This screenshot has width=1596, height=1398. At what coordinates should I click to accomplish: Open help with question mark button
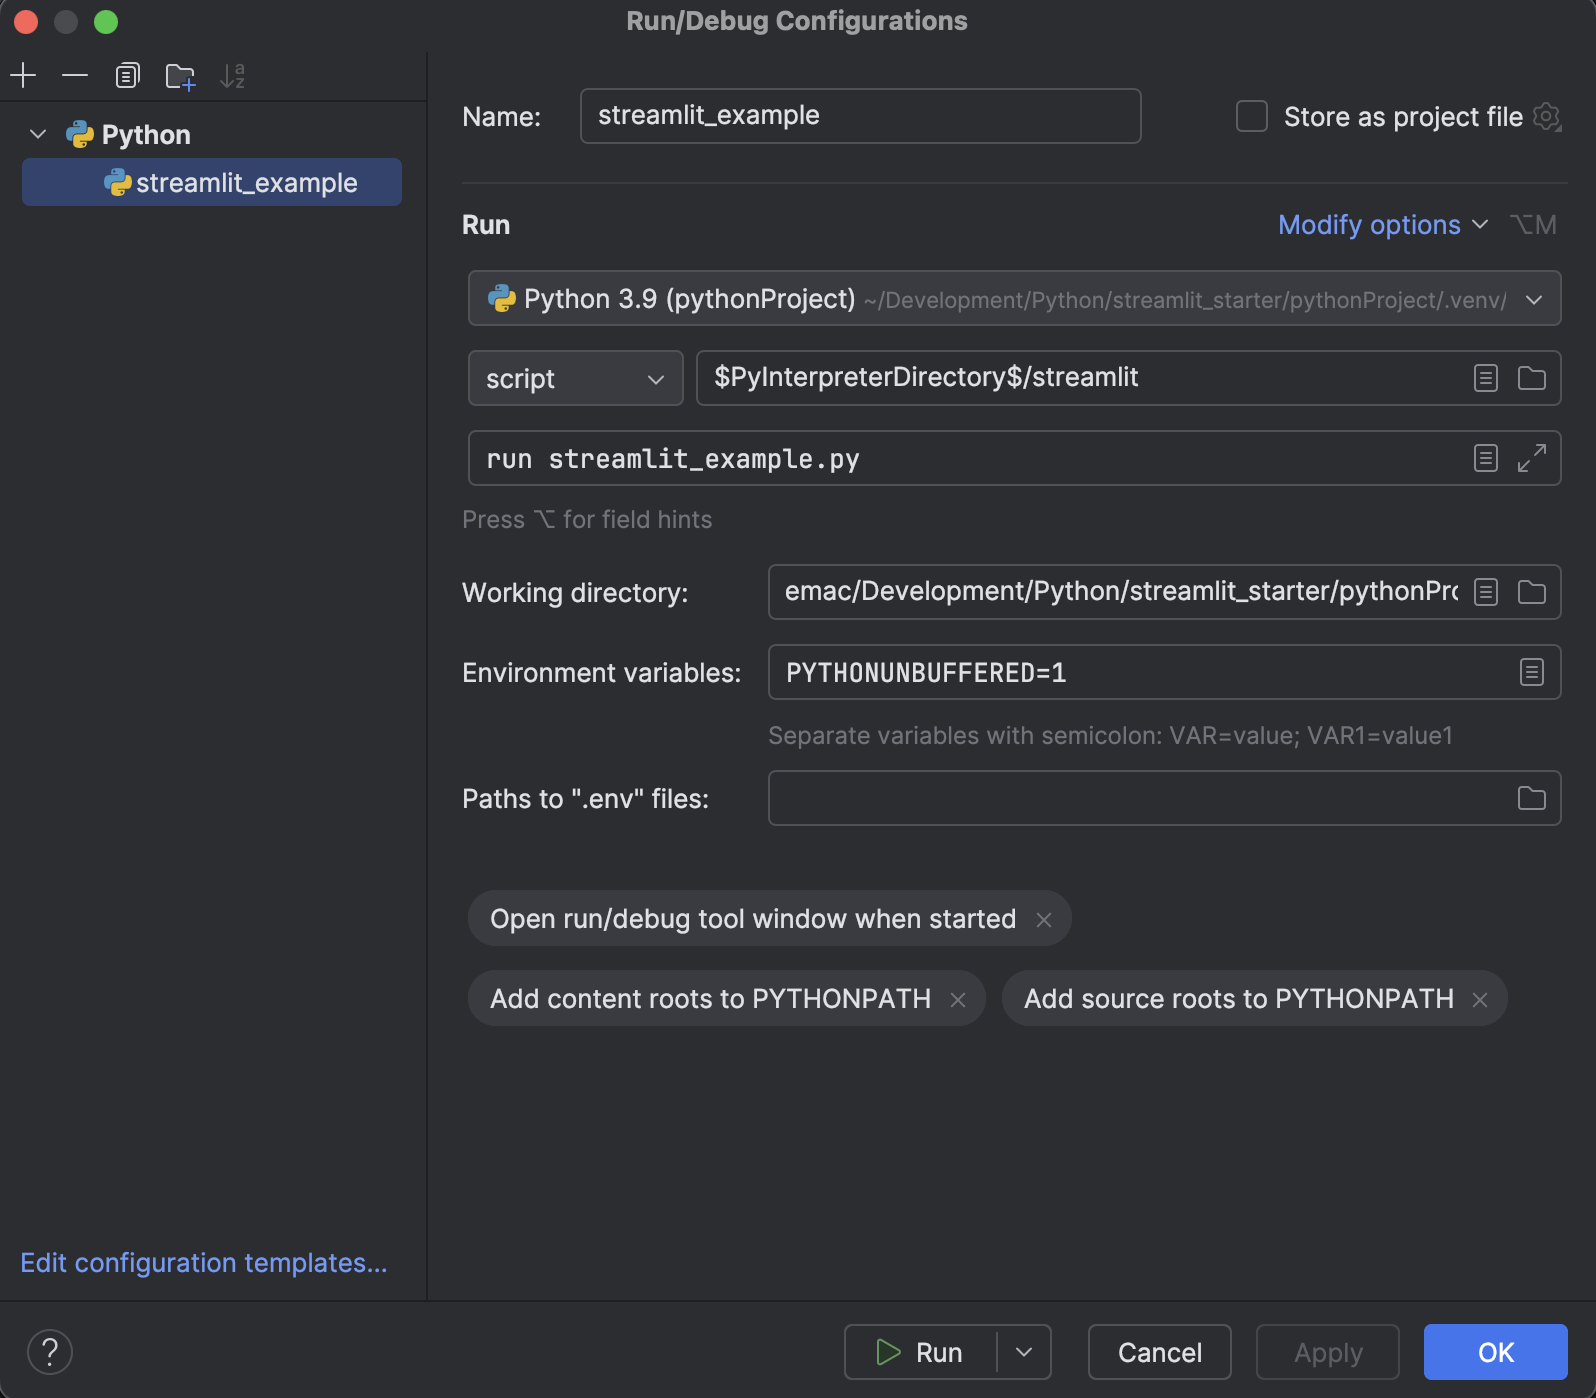50,1352
